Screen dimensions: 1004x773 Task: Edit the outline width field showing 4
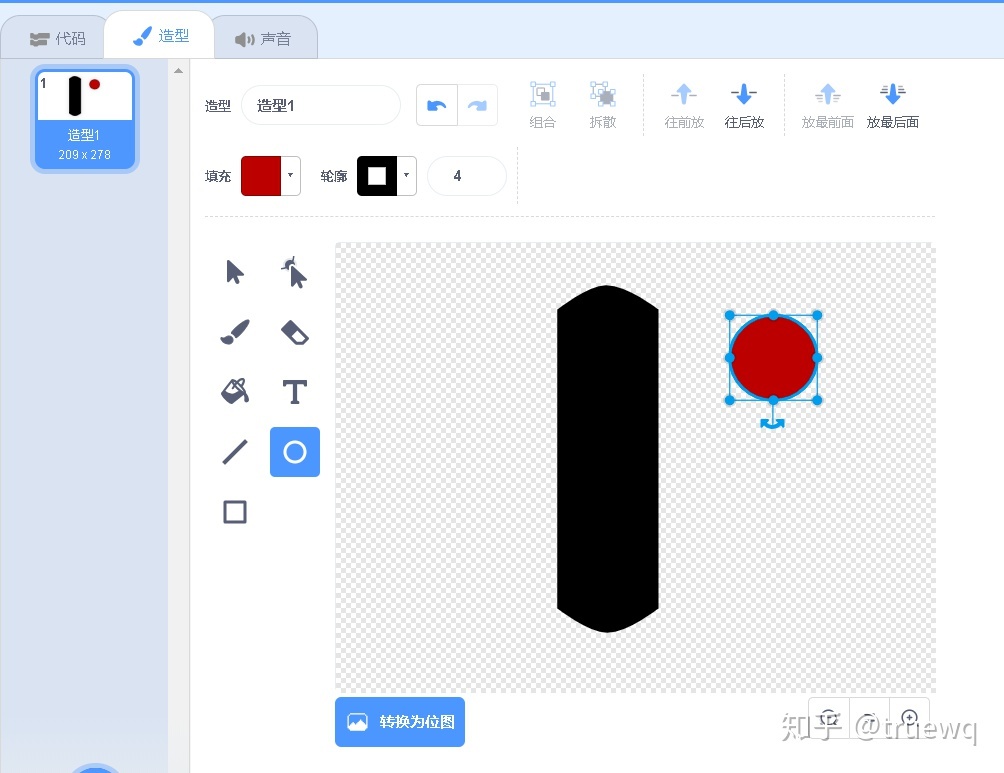tap(466, 175)
